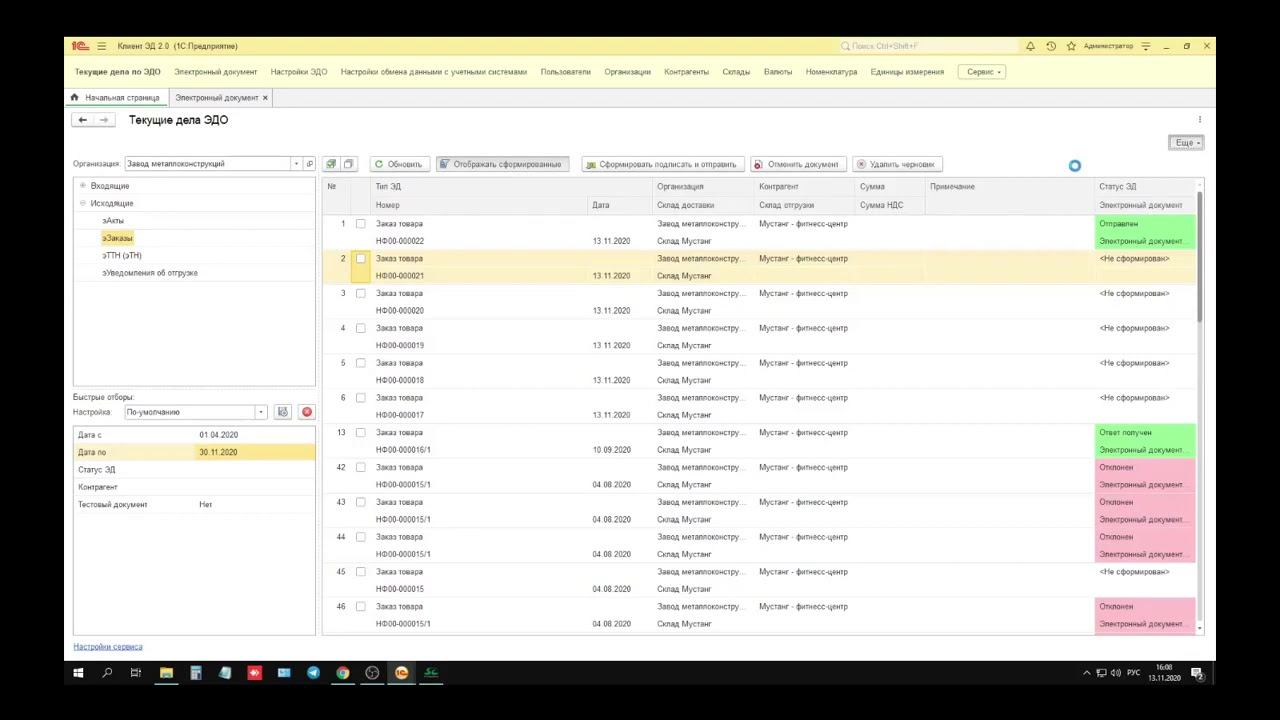Click the save filter settings icon
The height and width of the screenshot is (720, 1280).
tap(283, 412)
